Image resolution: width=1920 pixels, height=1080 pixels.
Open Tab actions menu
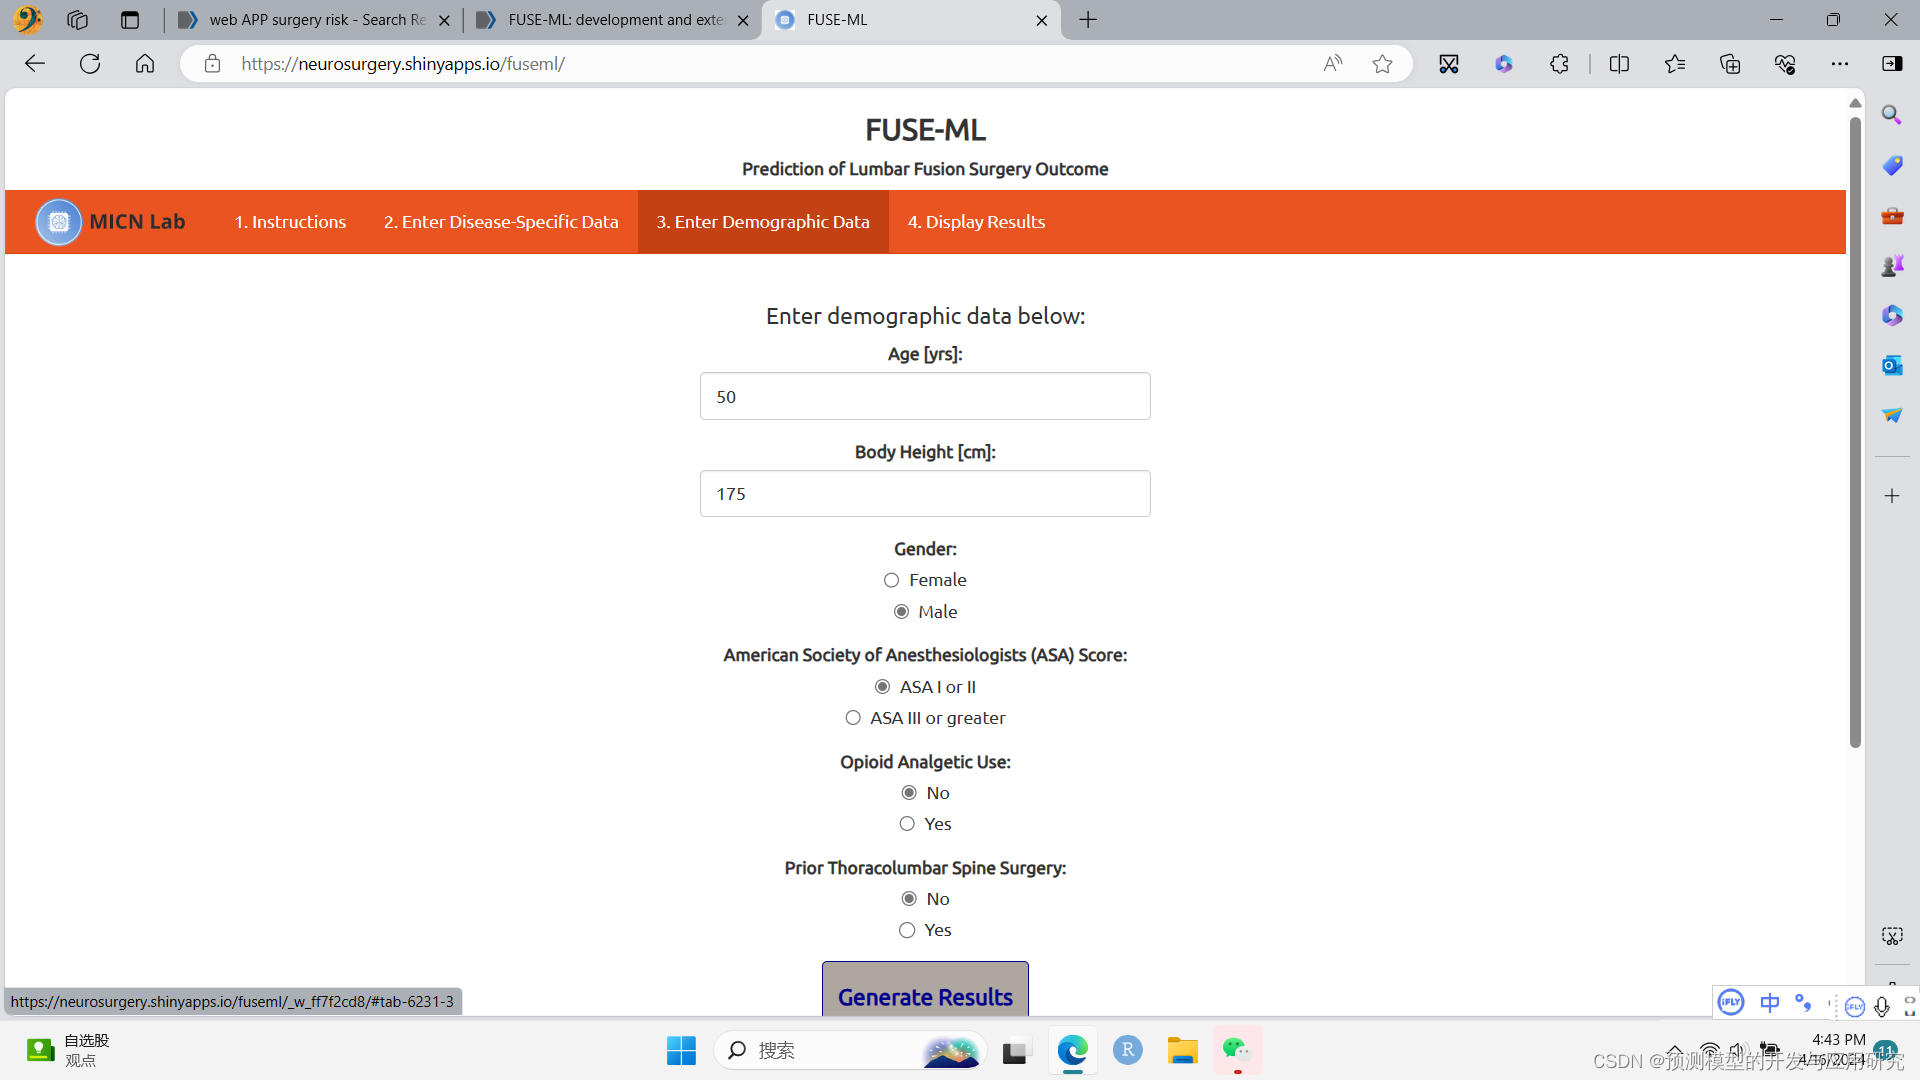point(129,20)
